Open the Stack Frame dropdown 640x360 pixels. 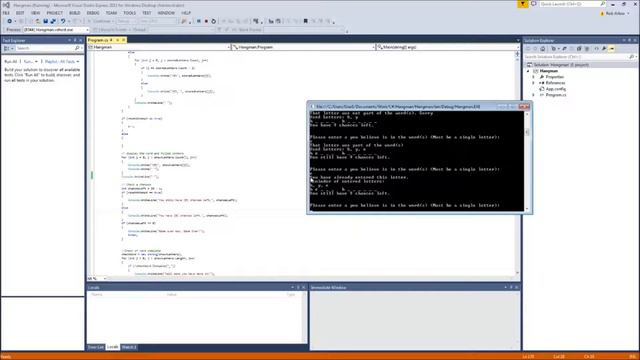(x=305, y=30)
